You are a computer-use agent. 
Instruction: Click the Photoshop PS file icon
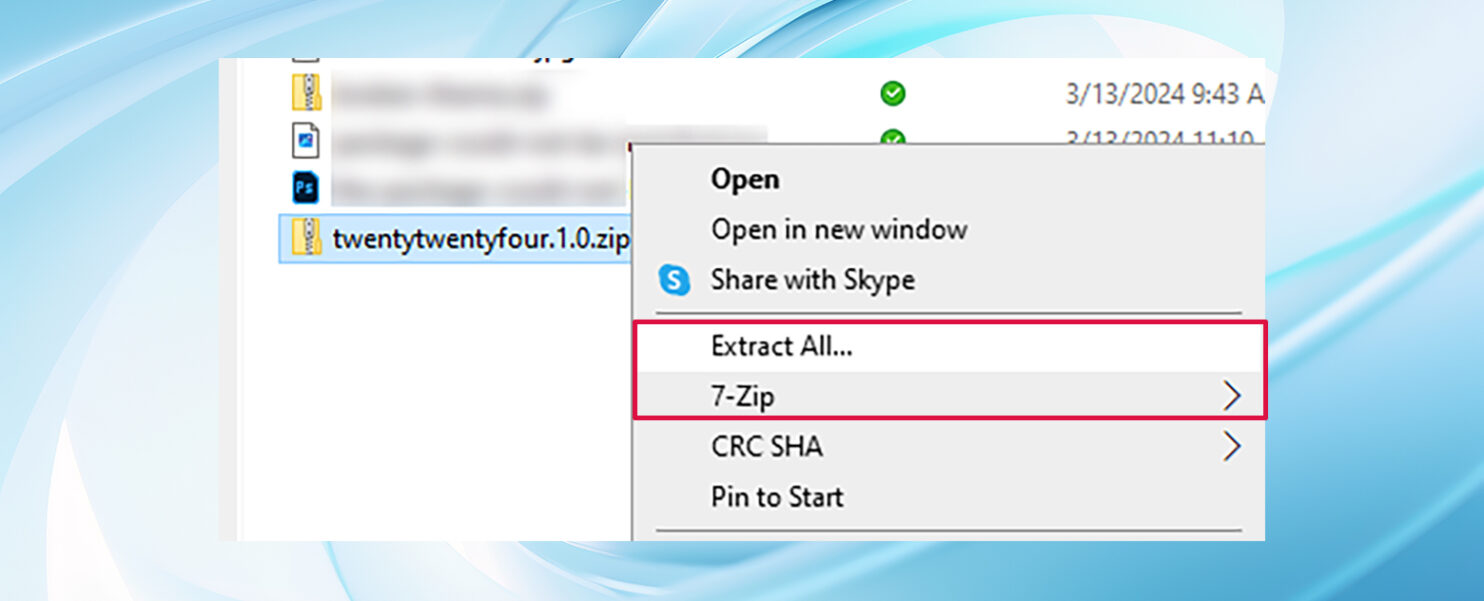307,186
